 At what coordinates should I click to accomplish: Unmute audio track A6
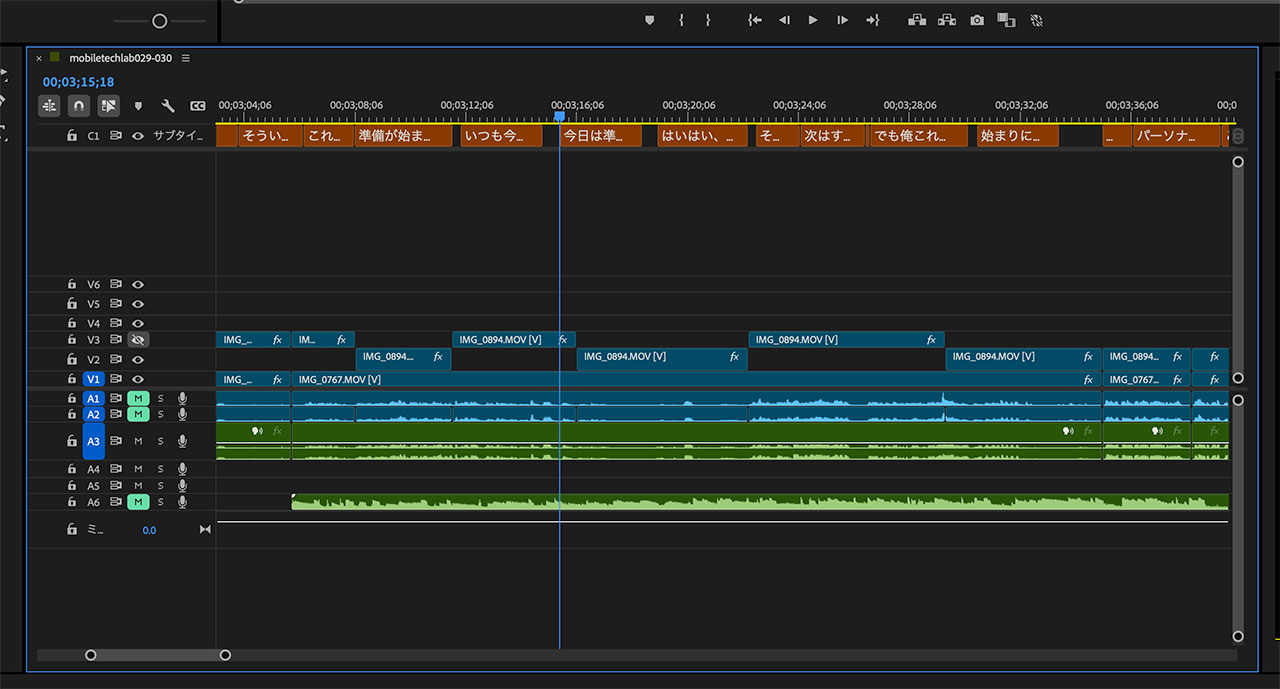(138, 502)
